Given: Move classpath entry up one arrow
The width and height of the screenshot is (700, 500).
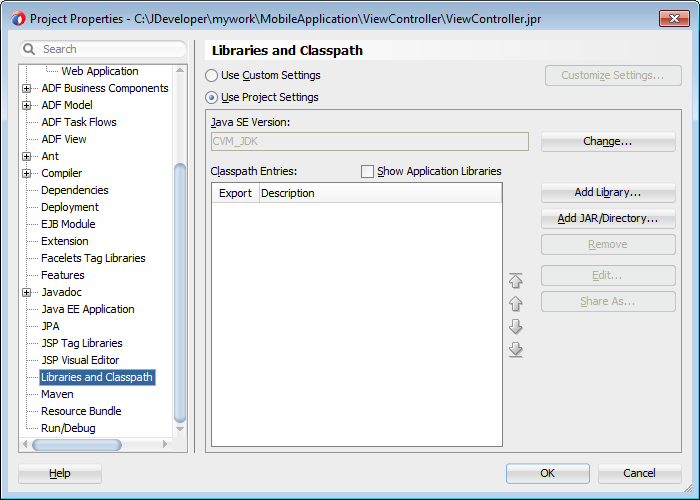Looking at the screenshot, I should click(x=516, y=304).
